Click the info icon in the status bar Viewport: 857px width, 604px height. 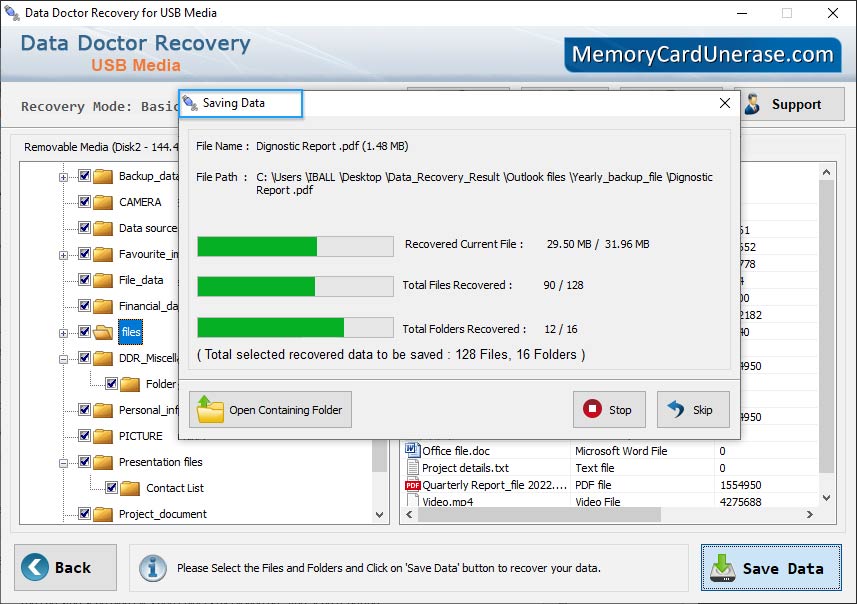(152, 568)
